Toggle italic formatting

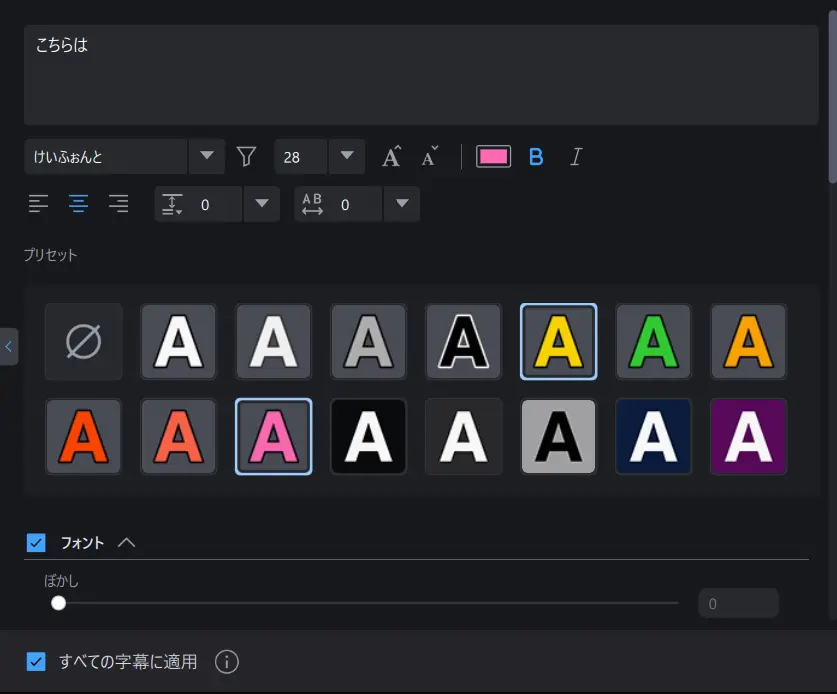click(575, 156)
